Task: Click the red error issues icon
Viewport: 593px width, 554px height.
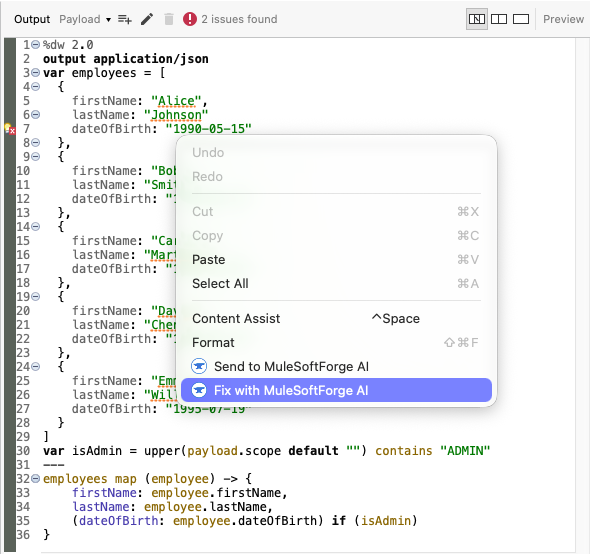Action: [x=190, y=19]
